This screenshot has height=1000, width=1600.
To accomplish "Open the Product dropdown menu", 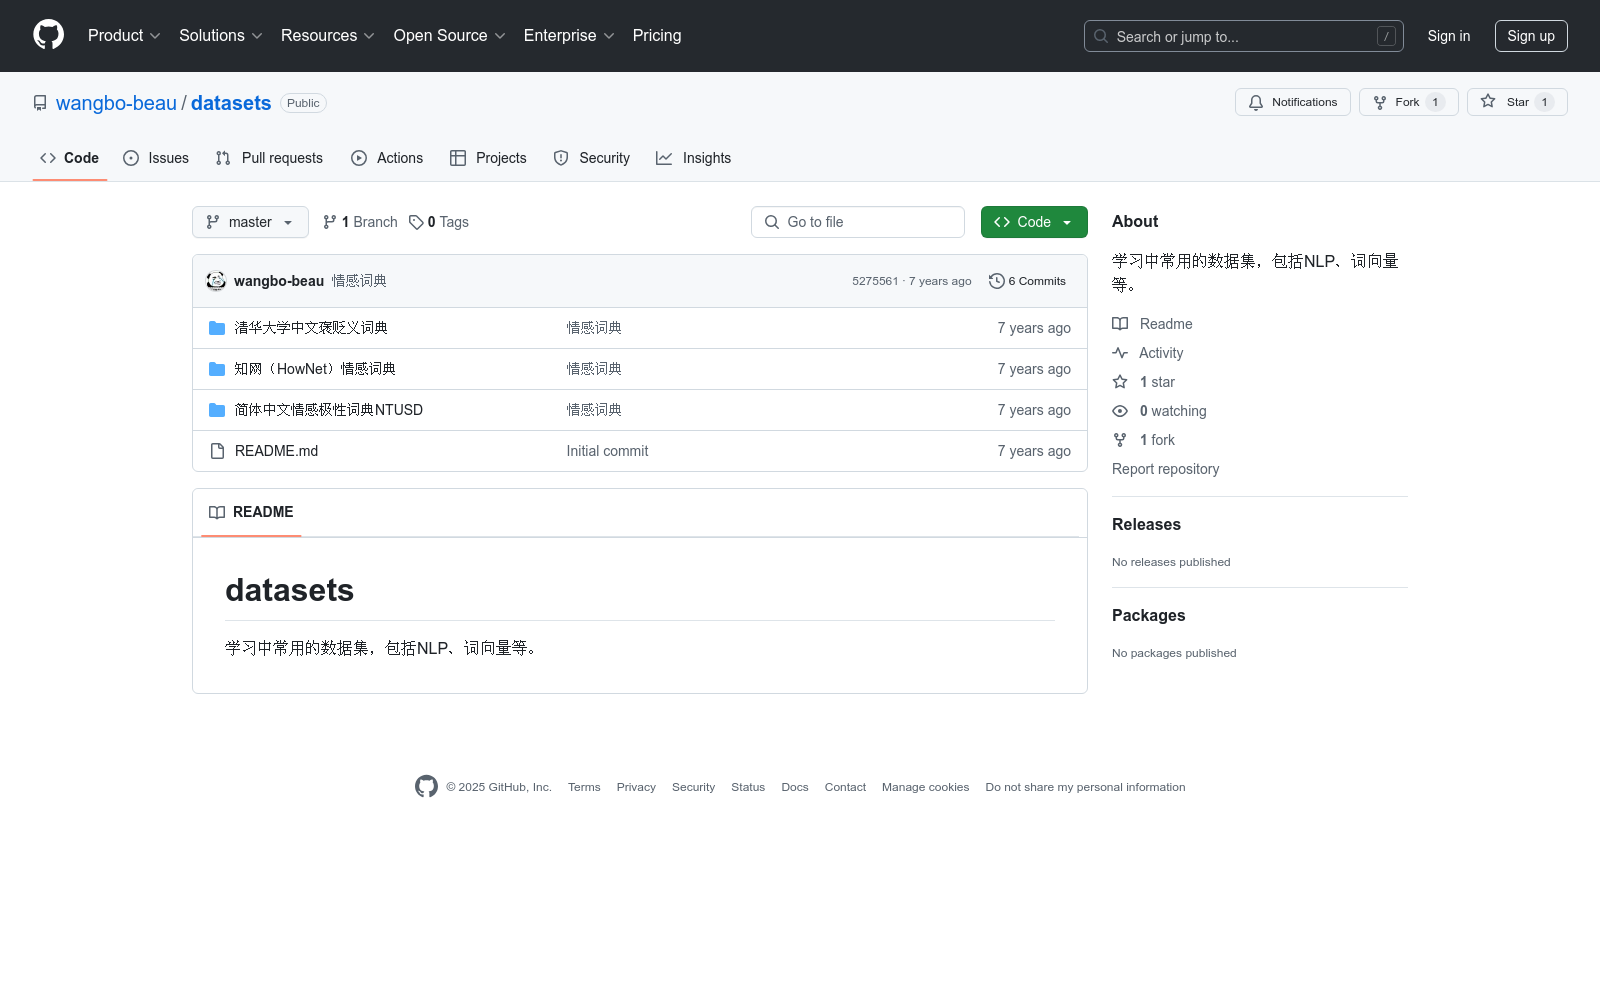I will pyautogui.click(x=124, y=36).
